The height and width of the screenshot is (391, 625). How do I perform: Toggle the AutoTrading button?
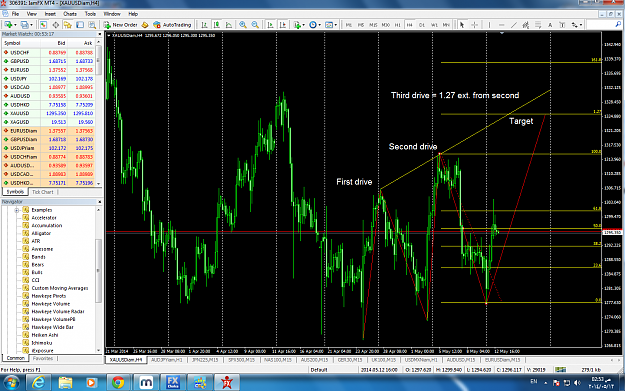(x=173, y=25)
